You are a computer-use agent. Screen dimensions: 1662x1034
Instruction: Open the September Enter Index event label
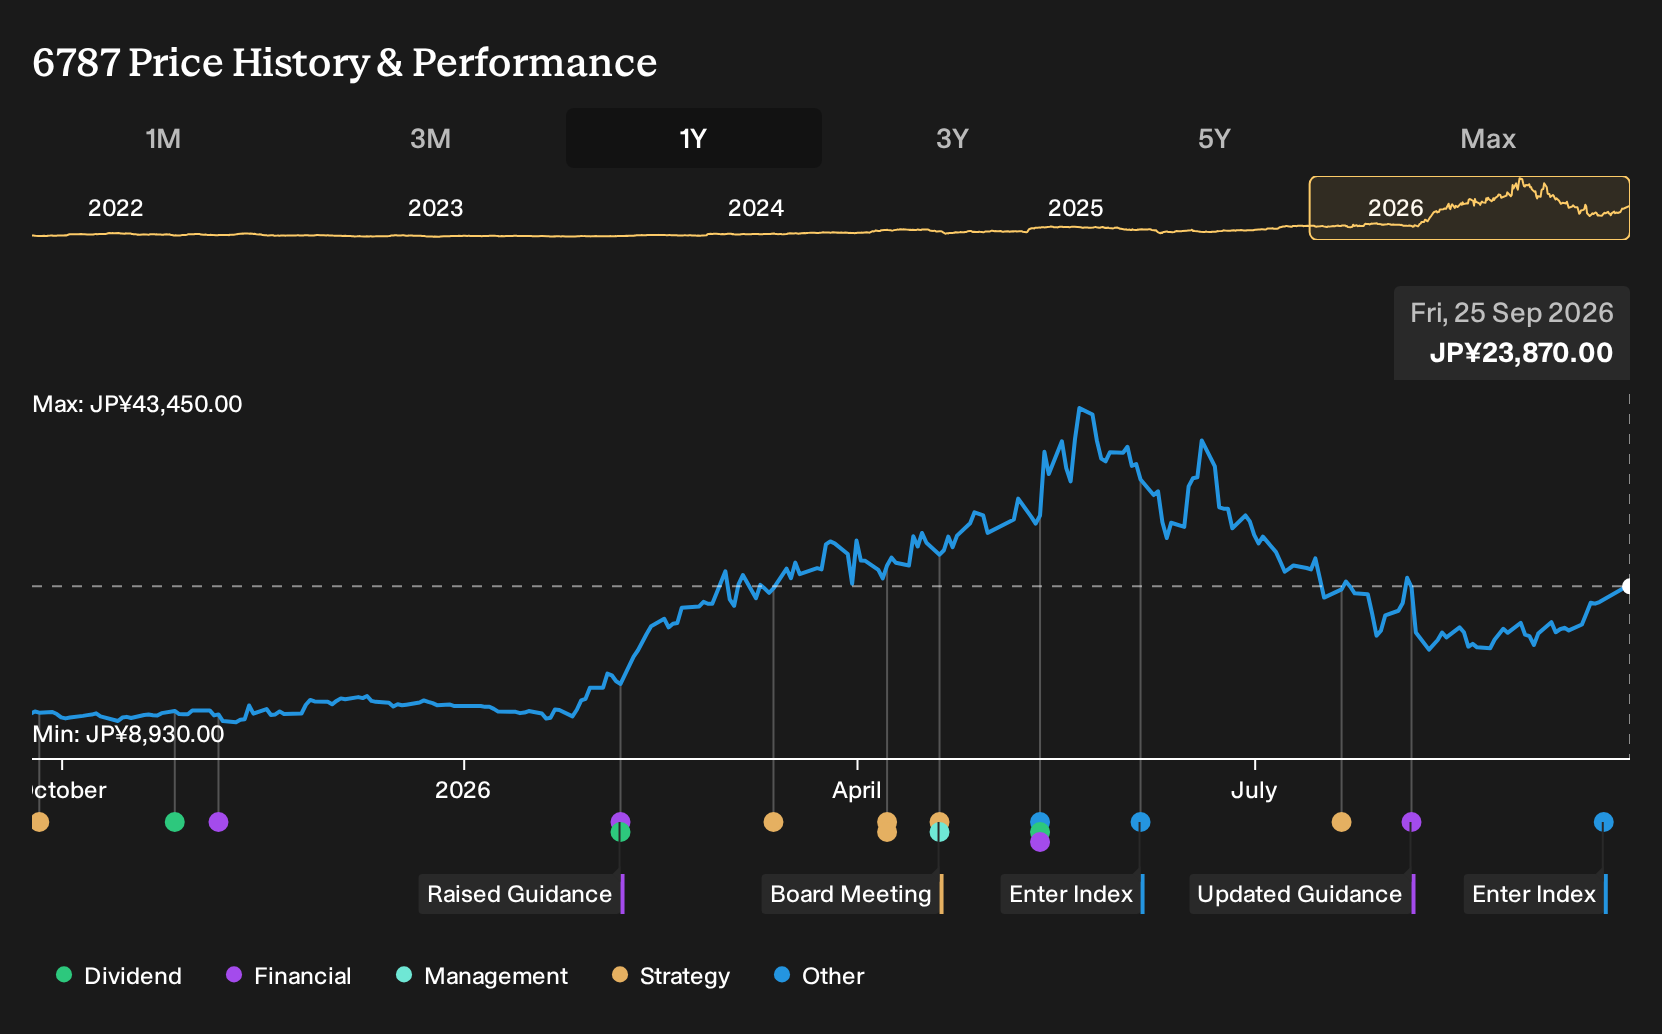pyautogui.click(x=1535, y=894)
